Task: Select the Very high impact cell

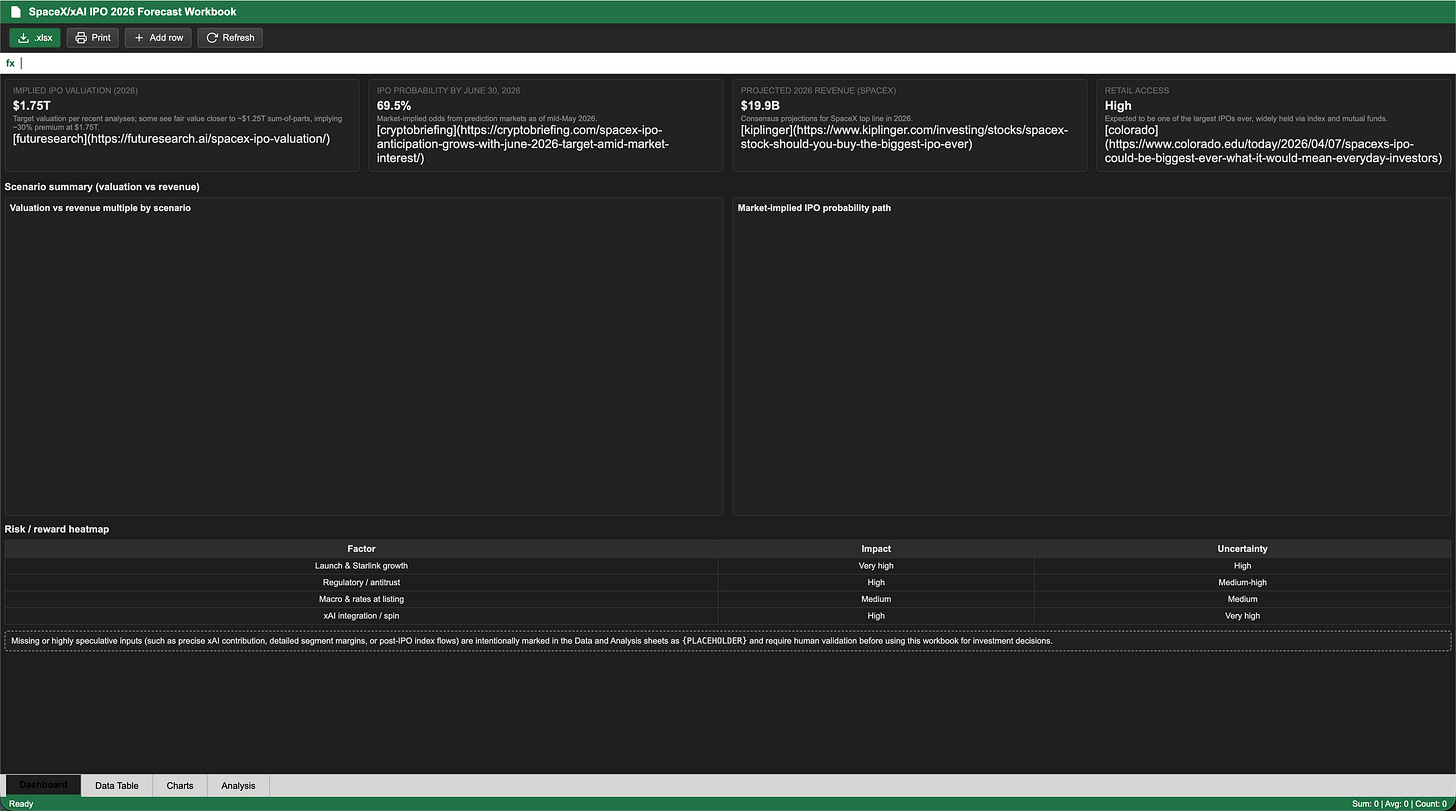Action: point(876,566)
